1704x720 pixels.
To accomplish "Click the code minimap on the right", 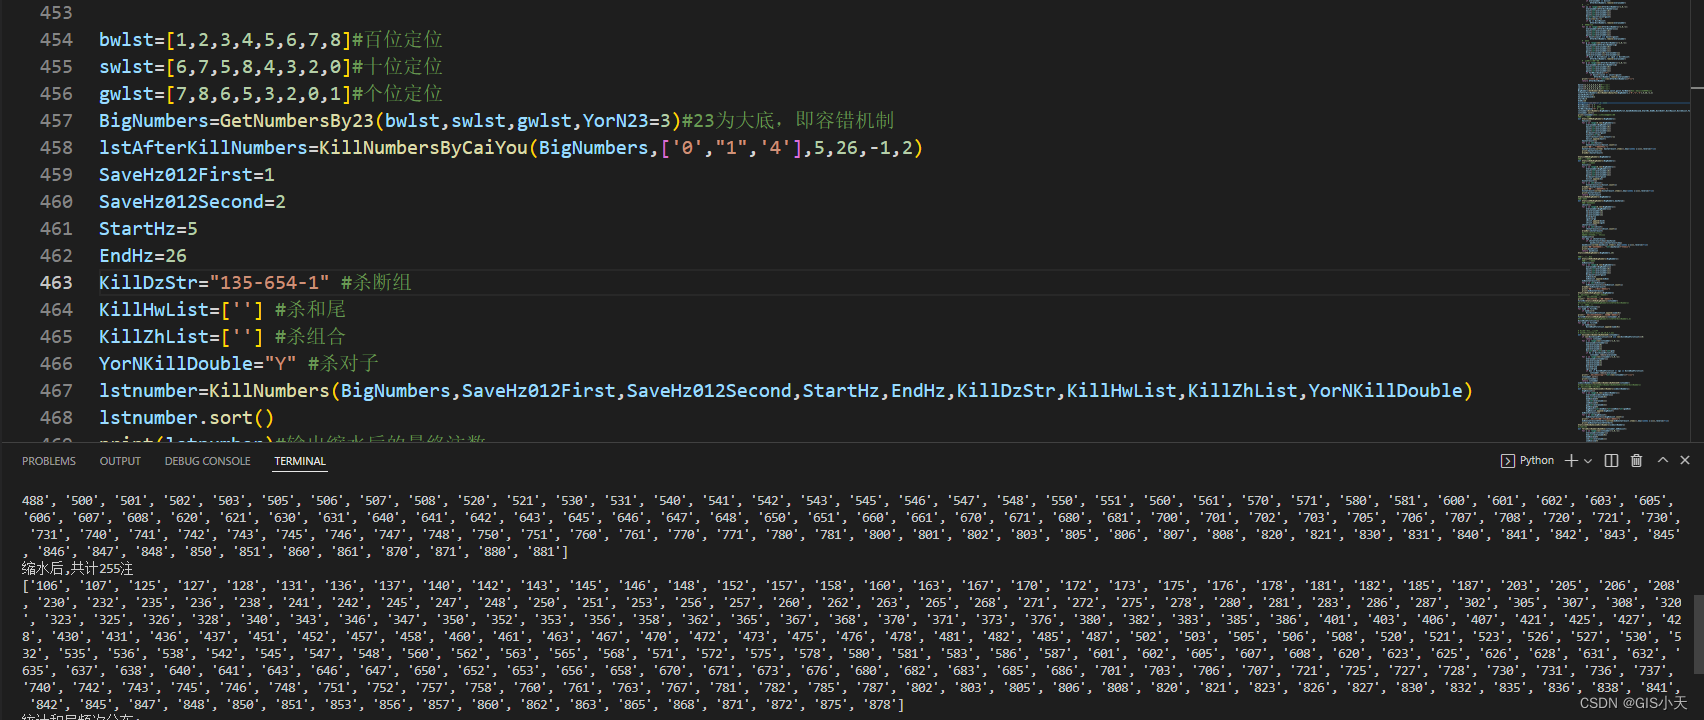I will pos(1634,220).
